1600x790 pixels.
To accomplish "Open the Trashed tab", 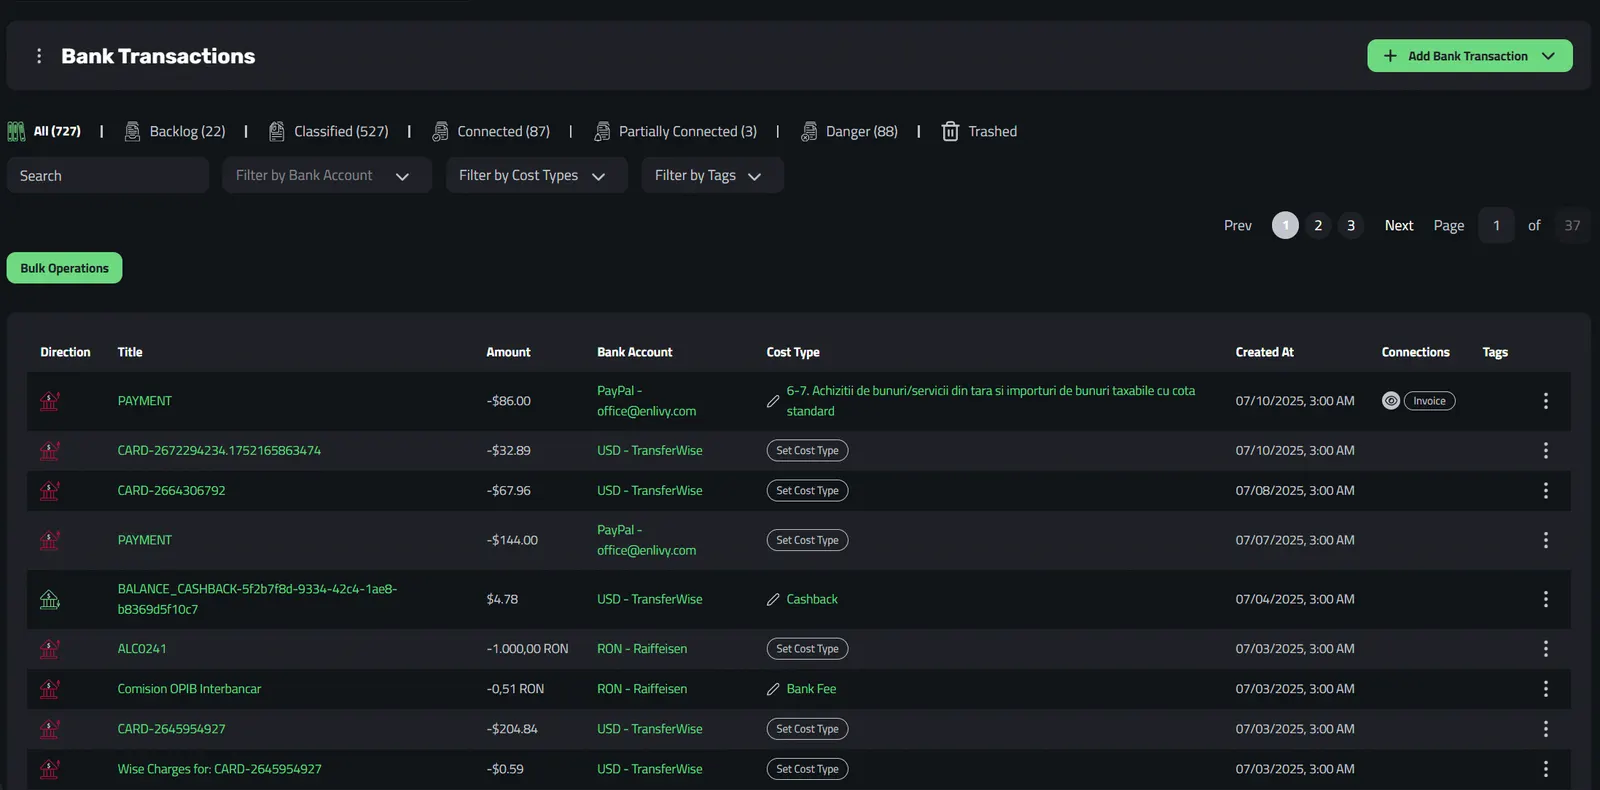I will click(x=980, y=131).
